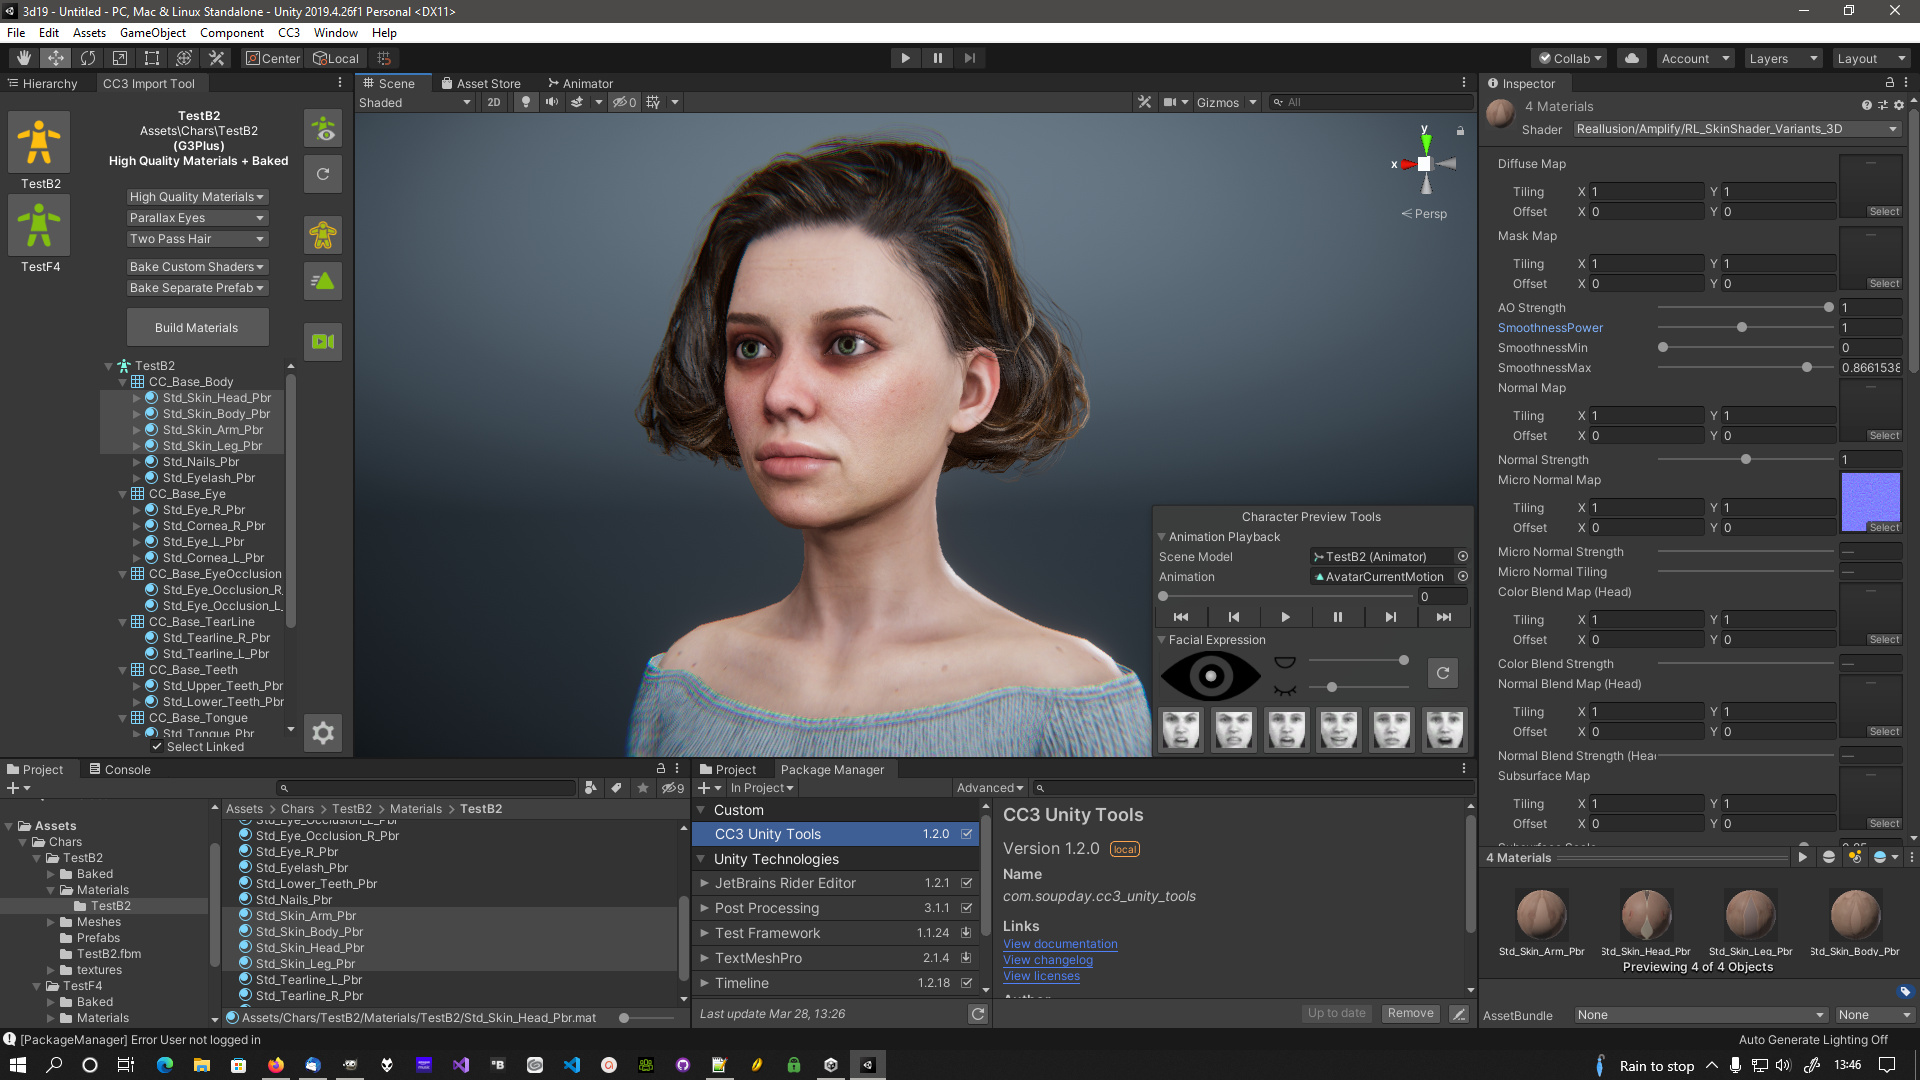Toggle Select Linked checkbox
The height and width of the screenshot is (1080, 1920).
[x=157, y=747]
